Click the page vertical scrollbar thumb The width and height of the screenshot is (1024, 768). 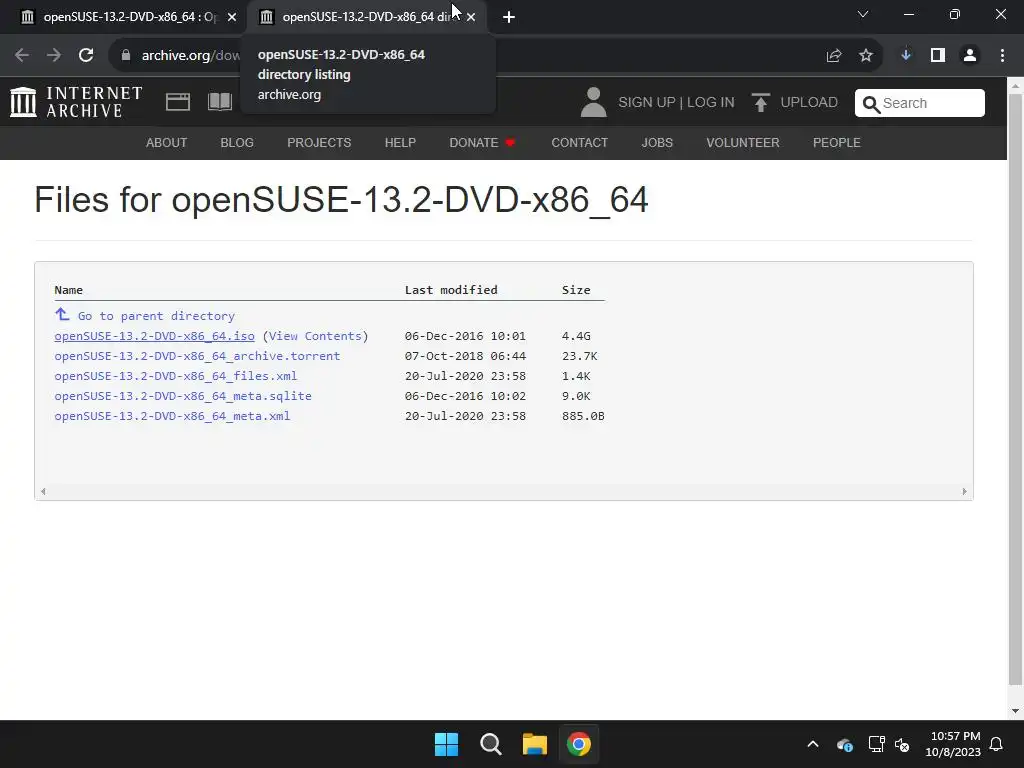coord(1016,389)
